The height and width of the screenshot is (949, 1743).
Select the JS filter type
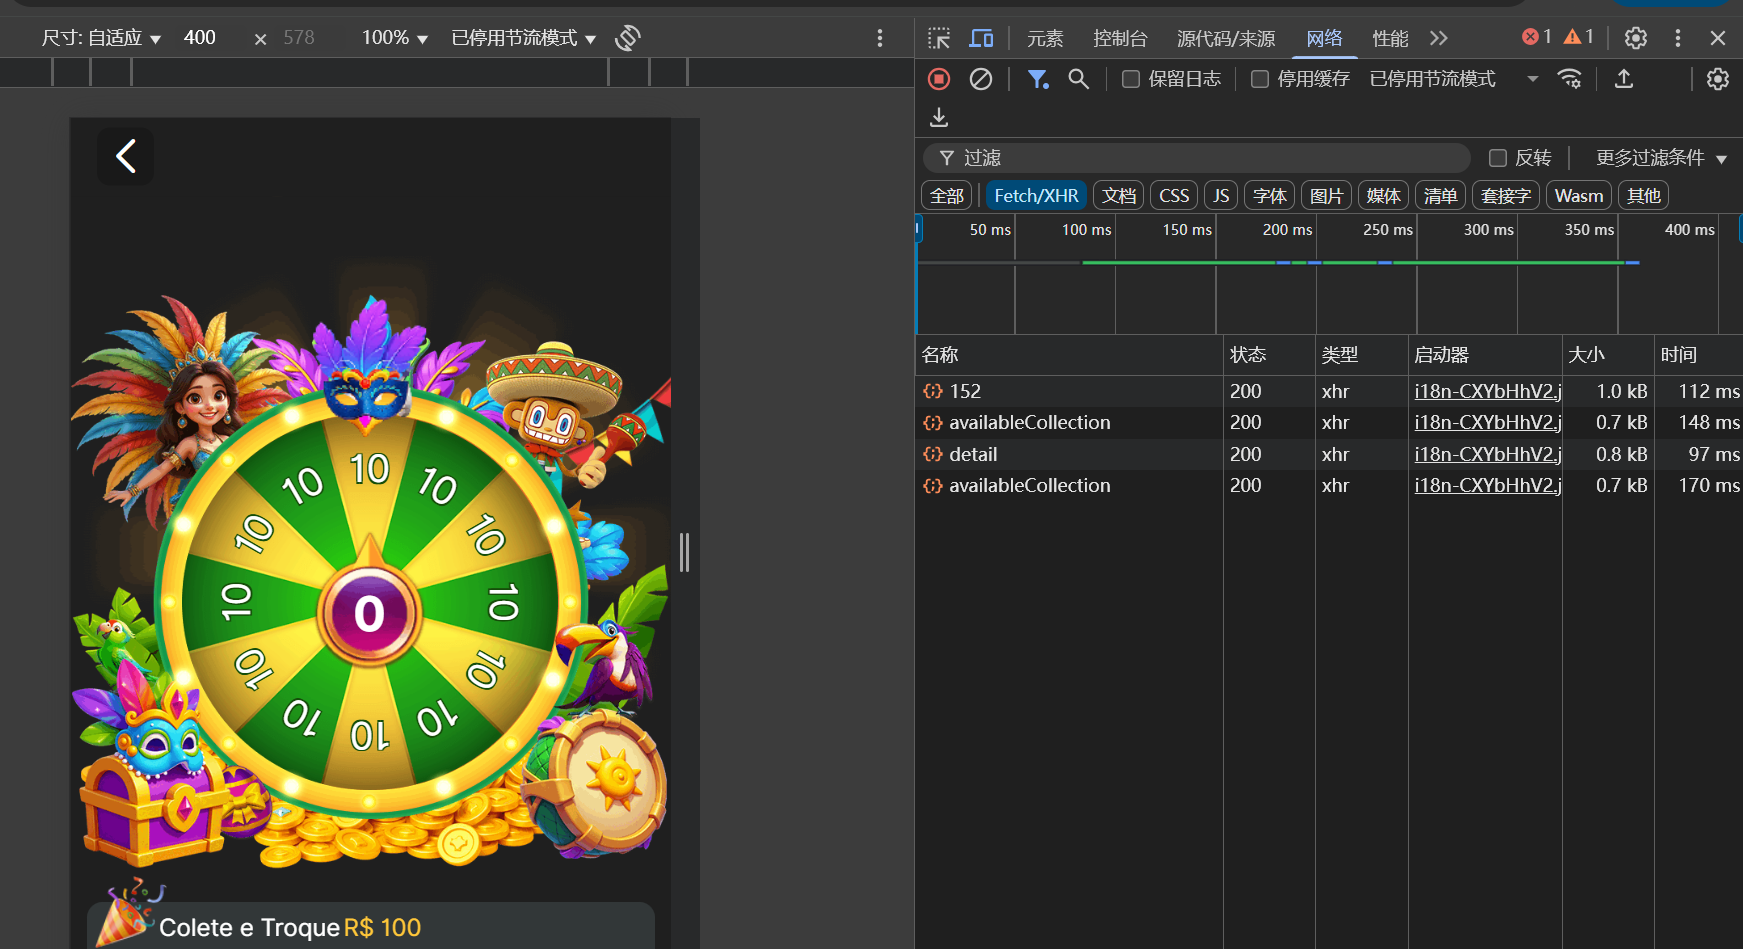(x=1221, y=196)
